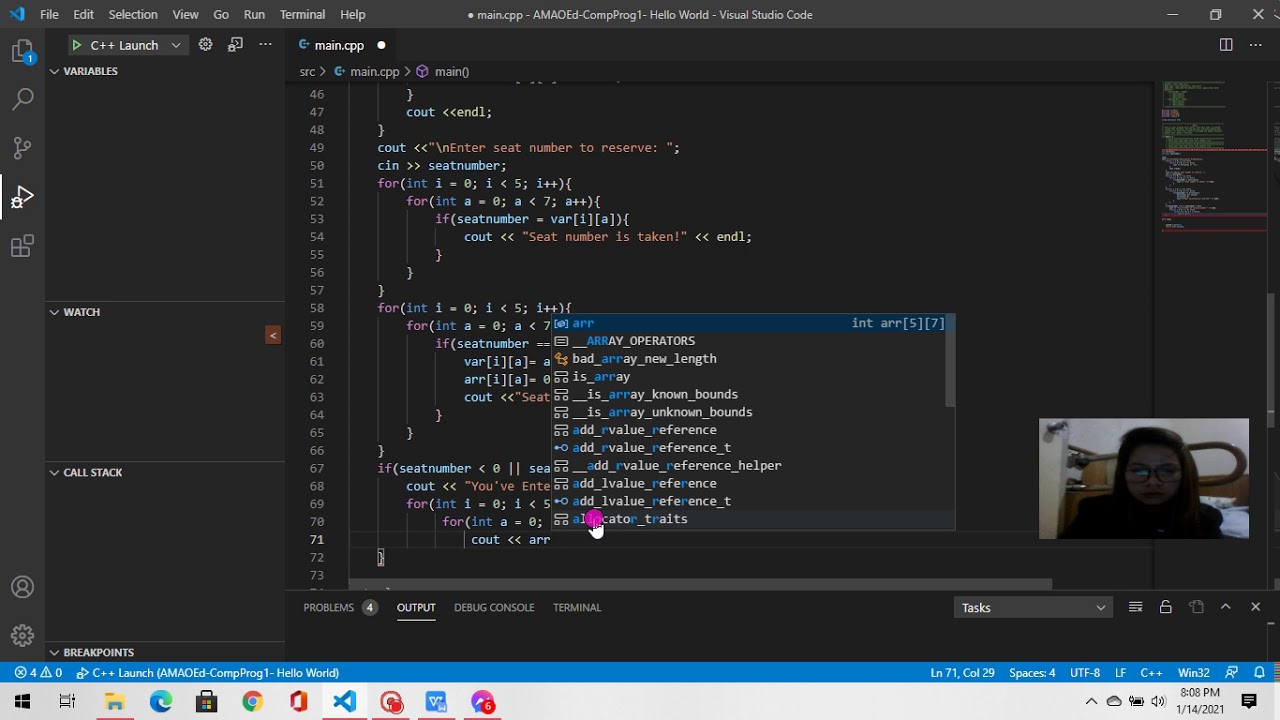Viewport: 1280px width, 720px height.
Task: Collapse the WATCH section
Action: tap(54, 312)
